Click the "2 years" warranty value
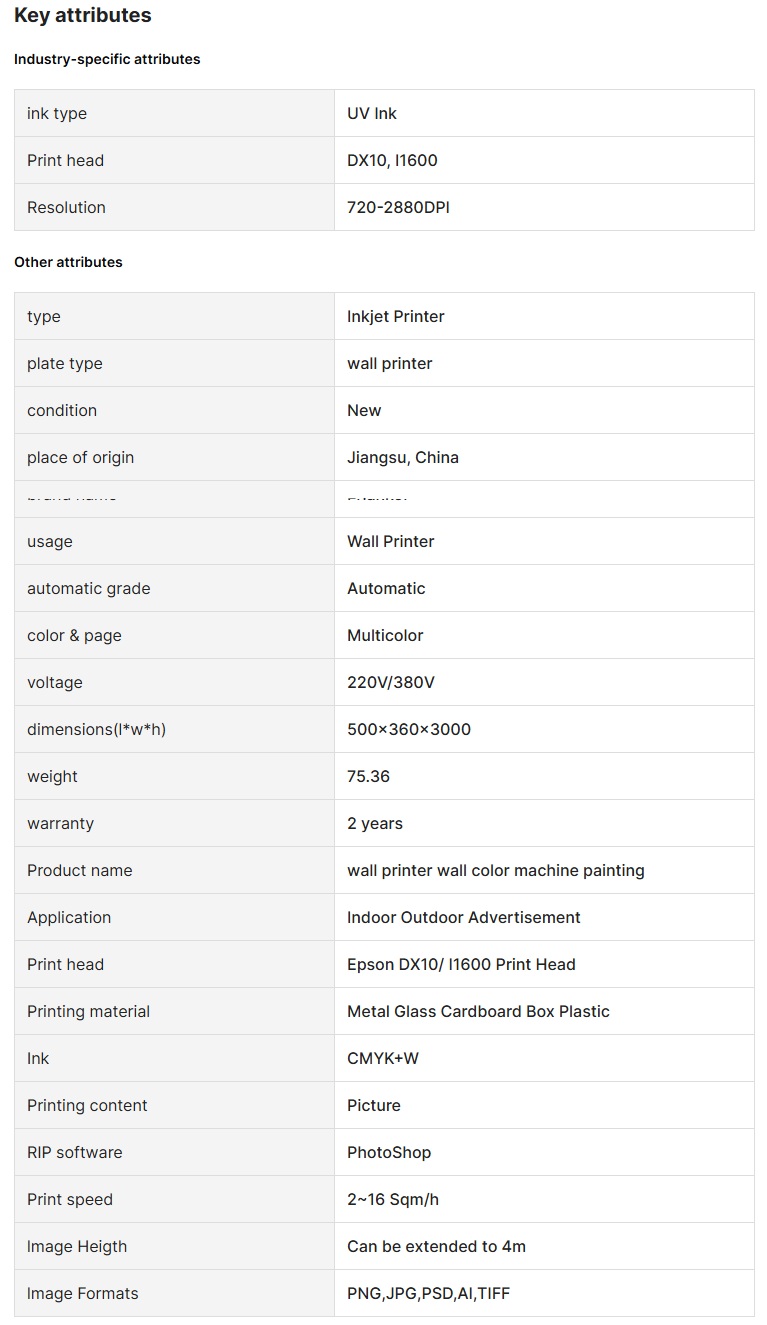Viewport: 767px width, 1325px height. 375,824
